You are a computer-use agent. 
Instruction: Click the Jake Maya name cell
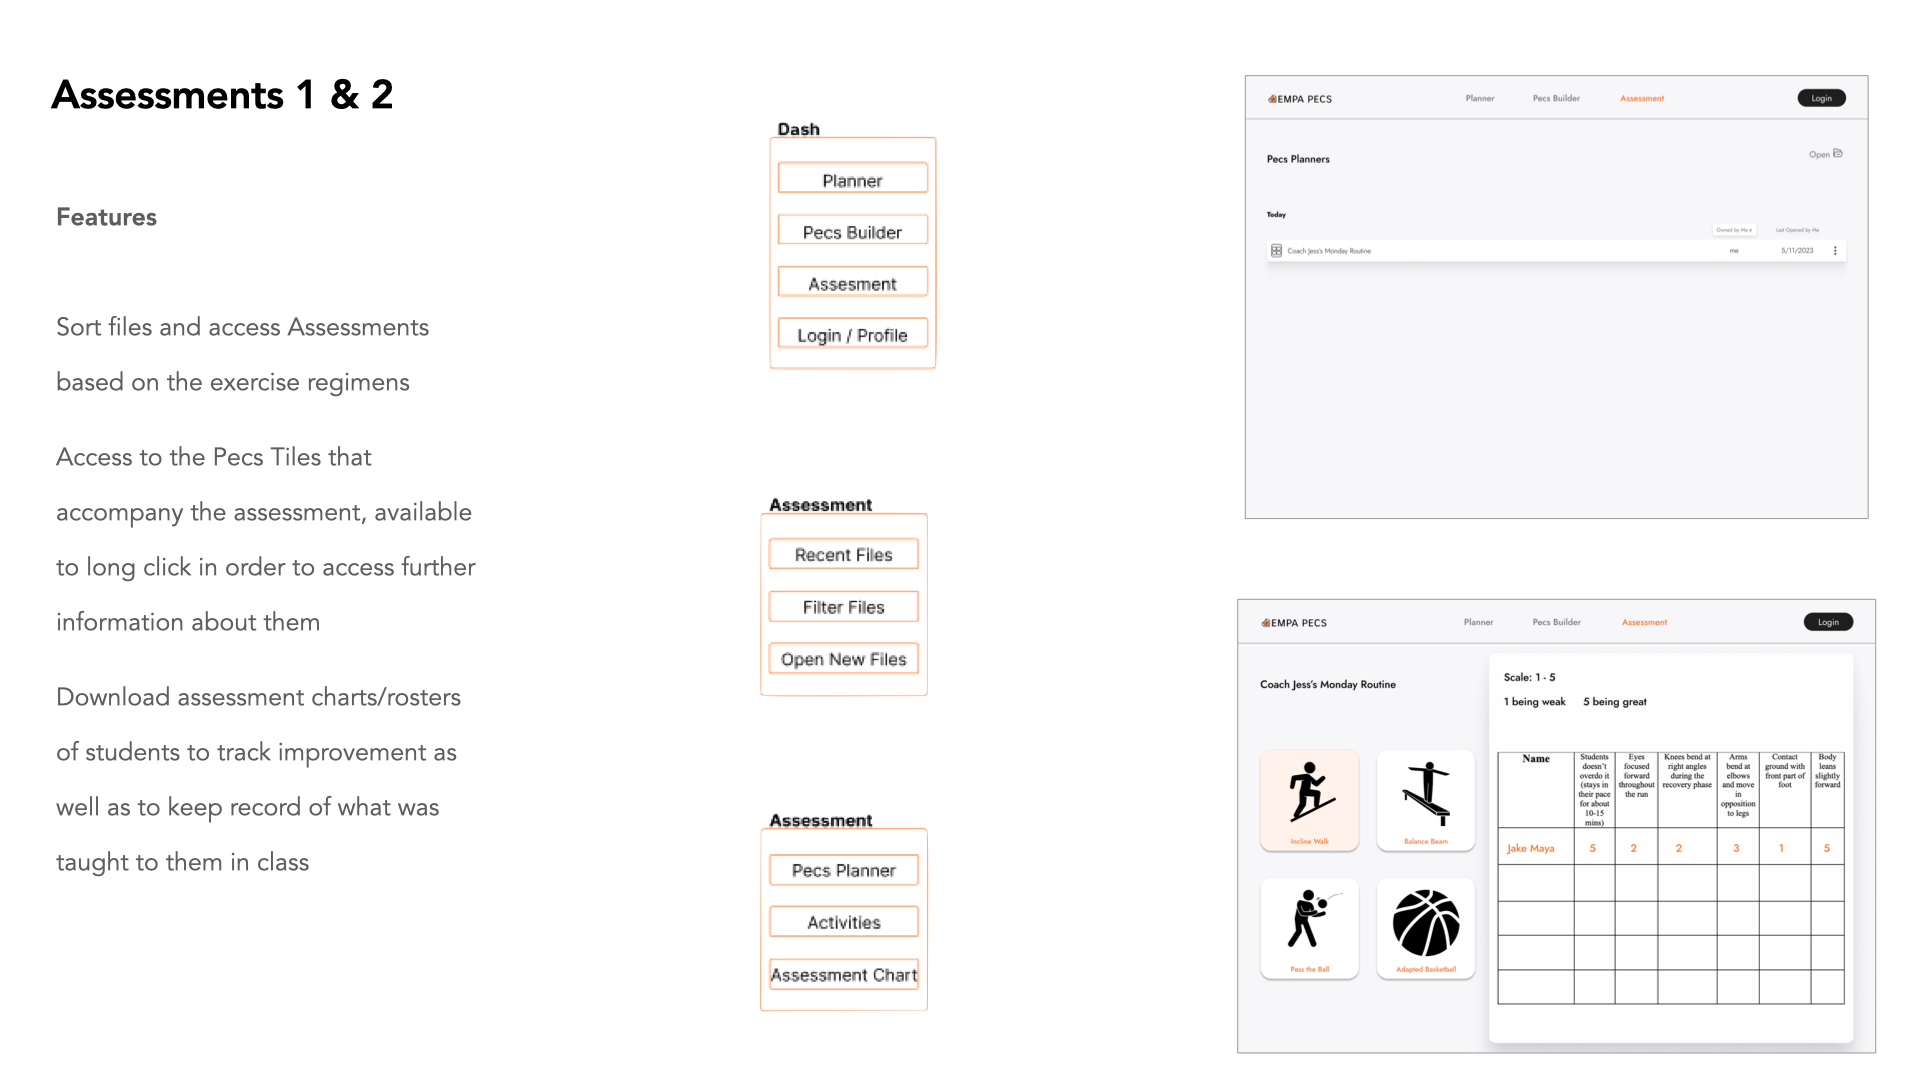(x=1531, y=848)
